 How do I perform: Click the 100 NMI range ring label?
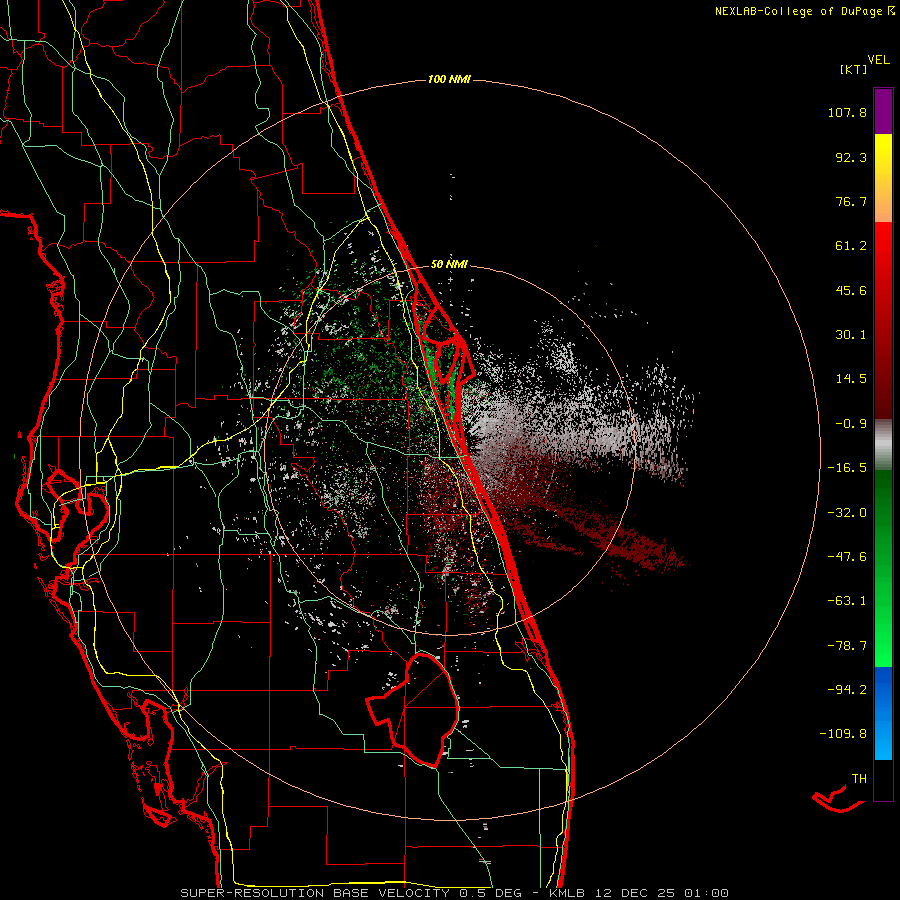point(449,79)
